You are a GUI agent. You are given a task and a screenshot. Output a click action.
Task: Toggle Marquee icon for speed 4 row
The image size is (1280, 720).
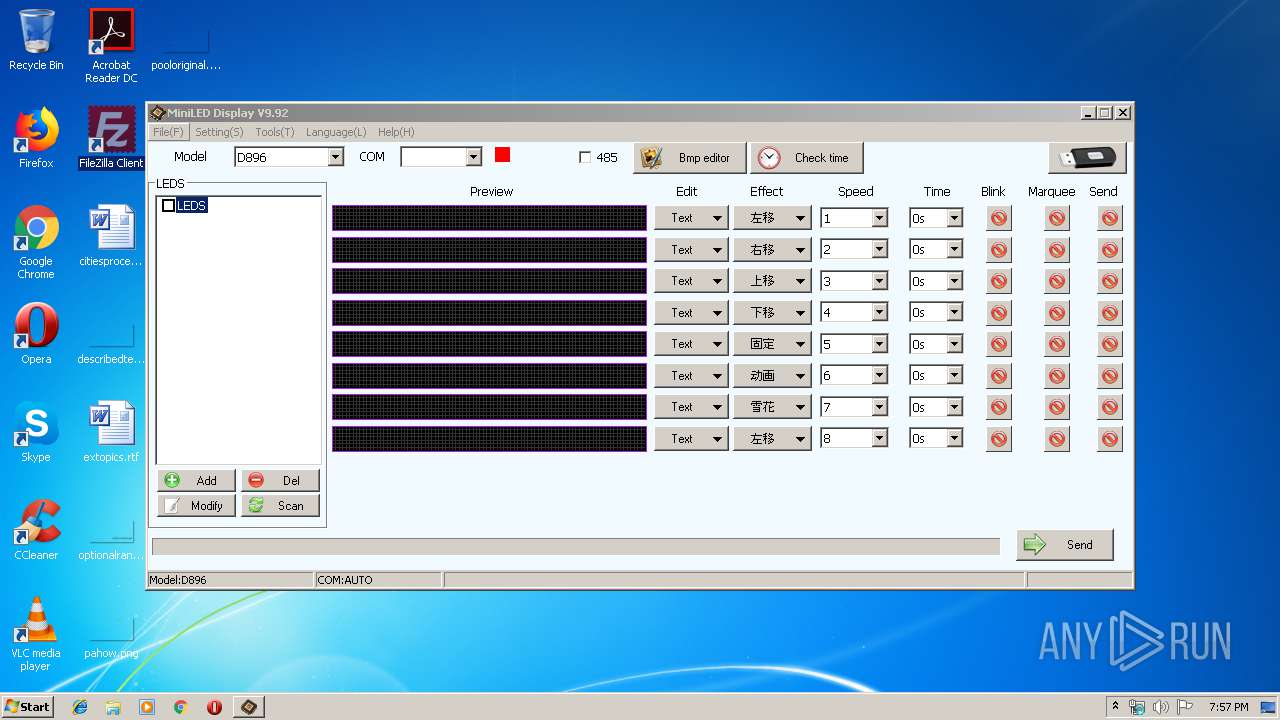(x=1057, y=313)
